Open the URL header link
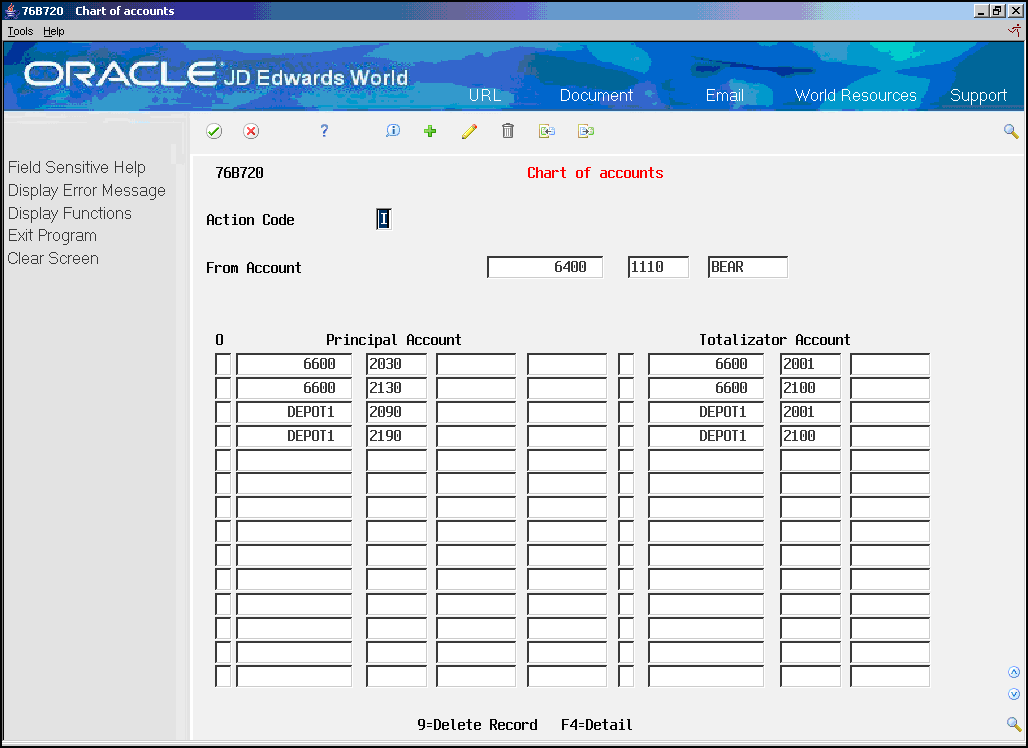This screenshot has height=748, width=1028. click(484, 95)
